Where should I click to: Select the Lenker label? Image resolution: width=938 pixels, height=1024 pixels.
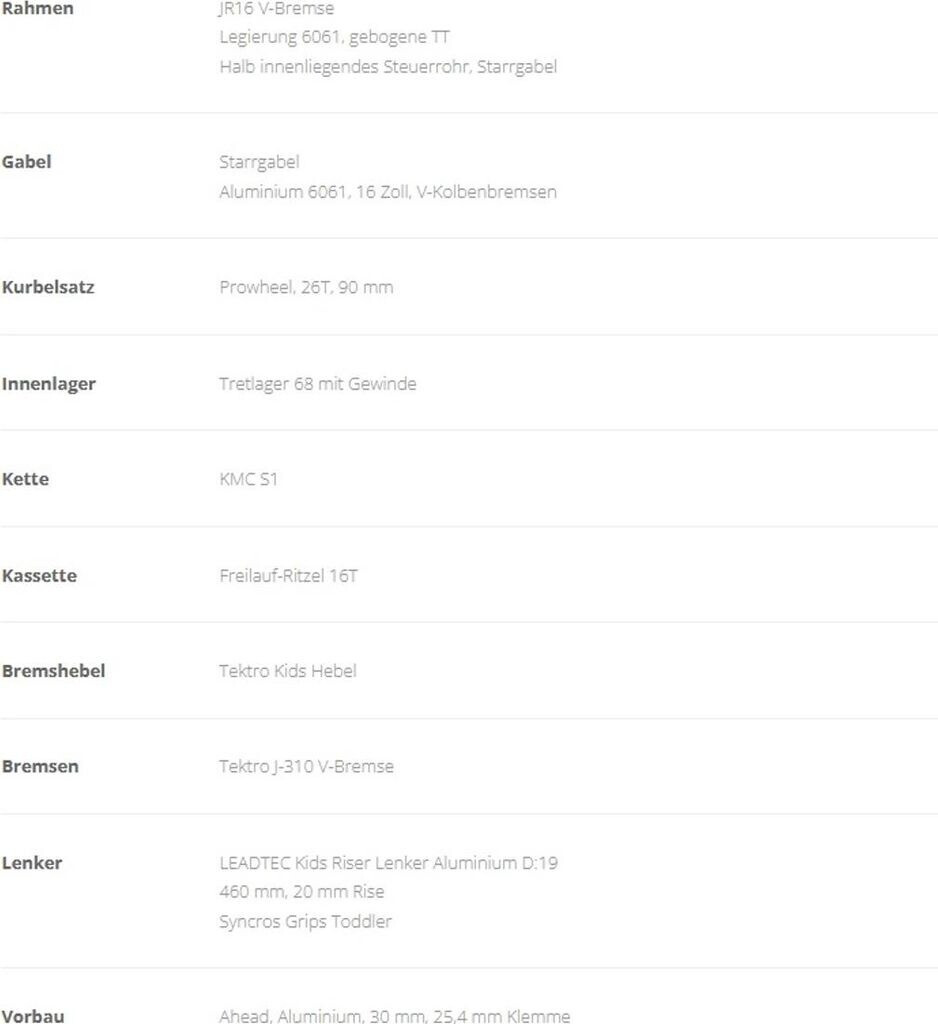(32, 863)
